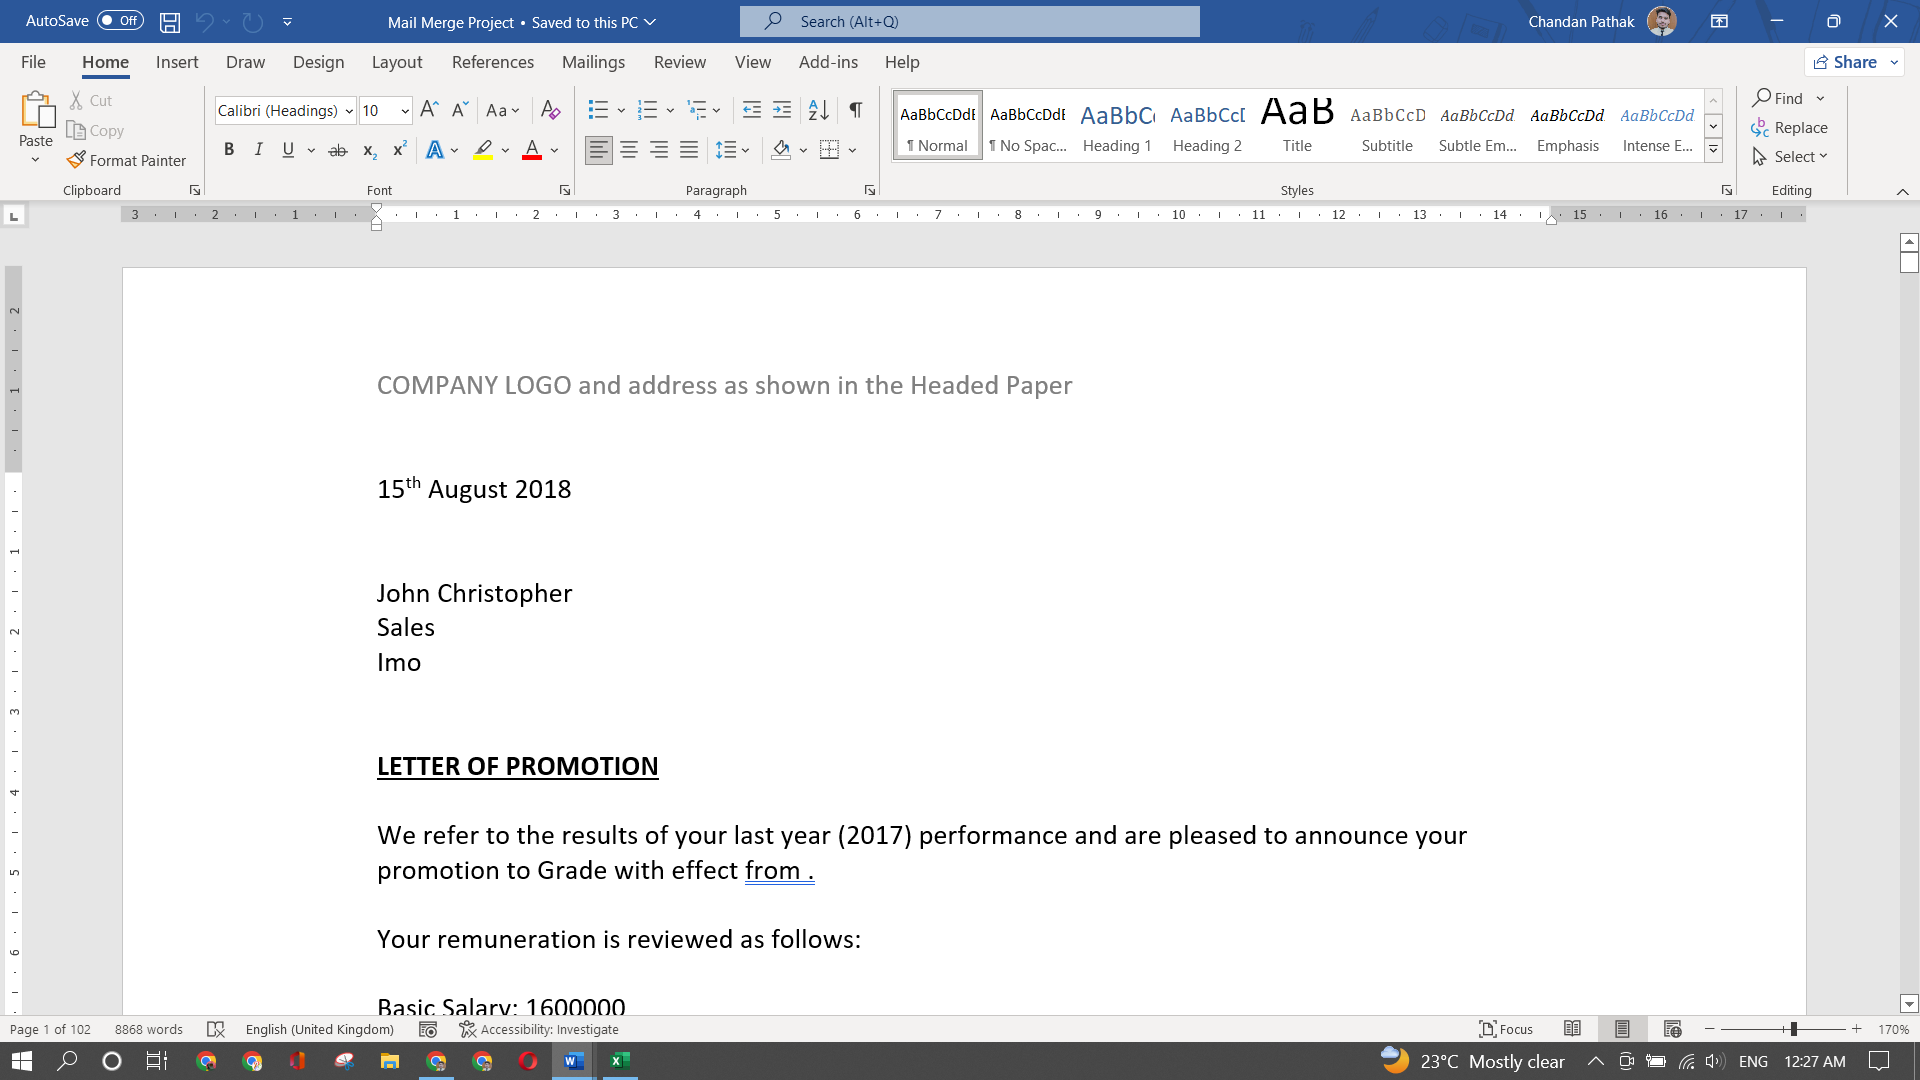Viewport: 1920px width, 1080px height.
Task: Expand the Styles gallery more arrow
Action: coord(1713,150)
